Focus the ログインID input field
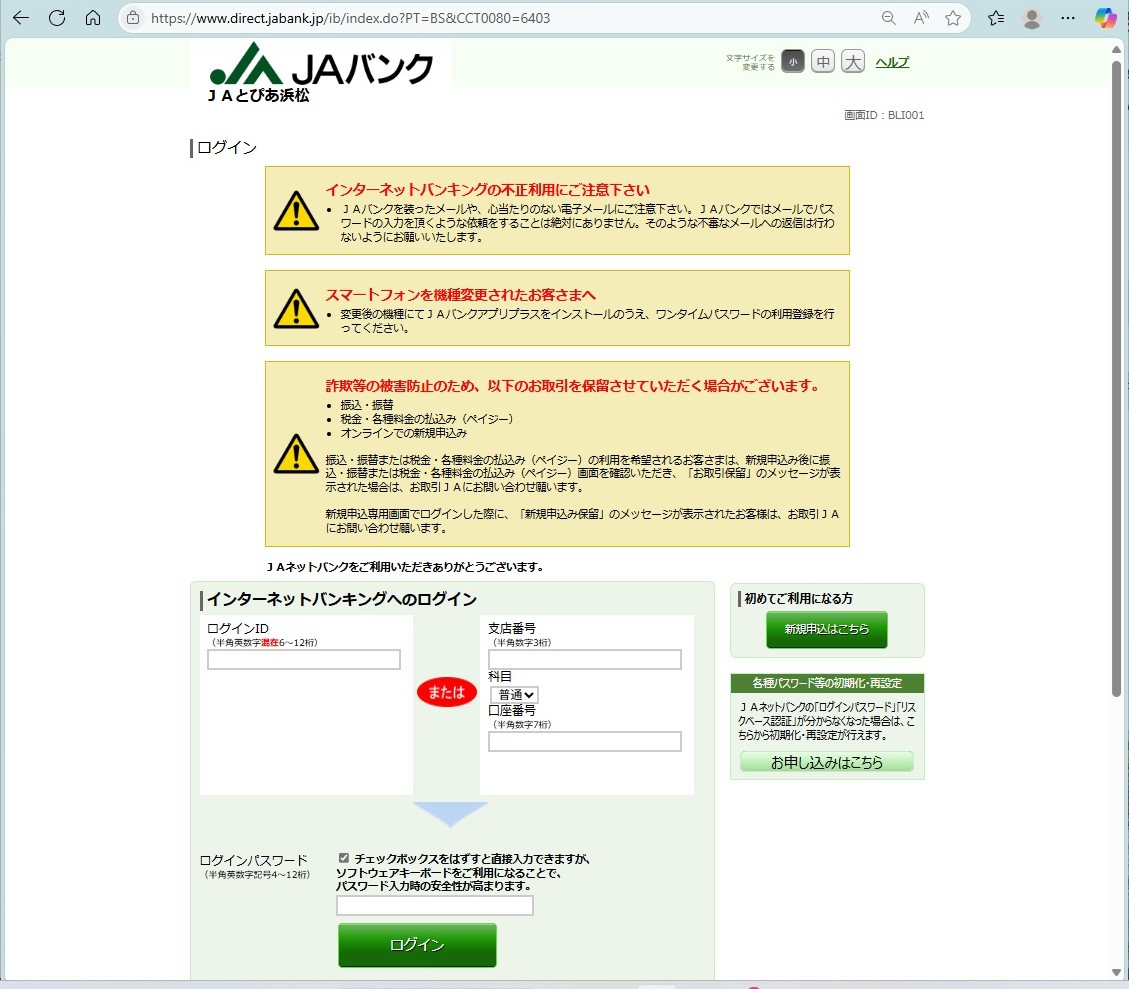This screenshot has width=1129, height=989. click(304, 659)
